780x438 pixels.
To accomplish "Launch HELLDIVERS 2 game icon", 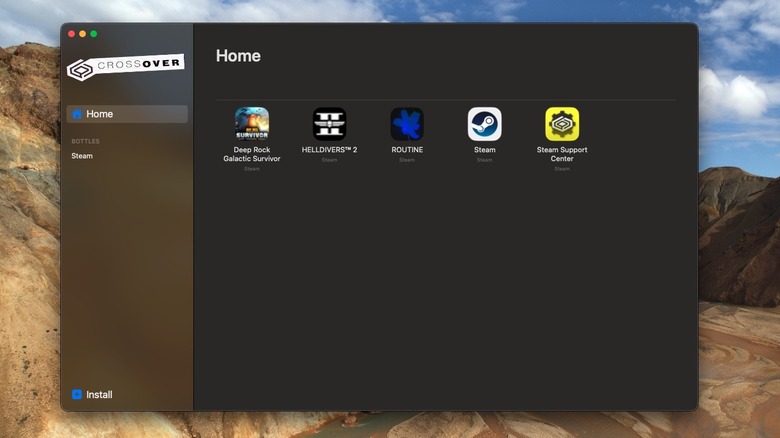I will 329,123.
